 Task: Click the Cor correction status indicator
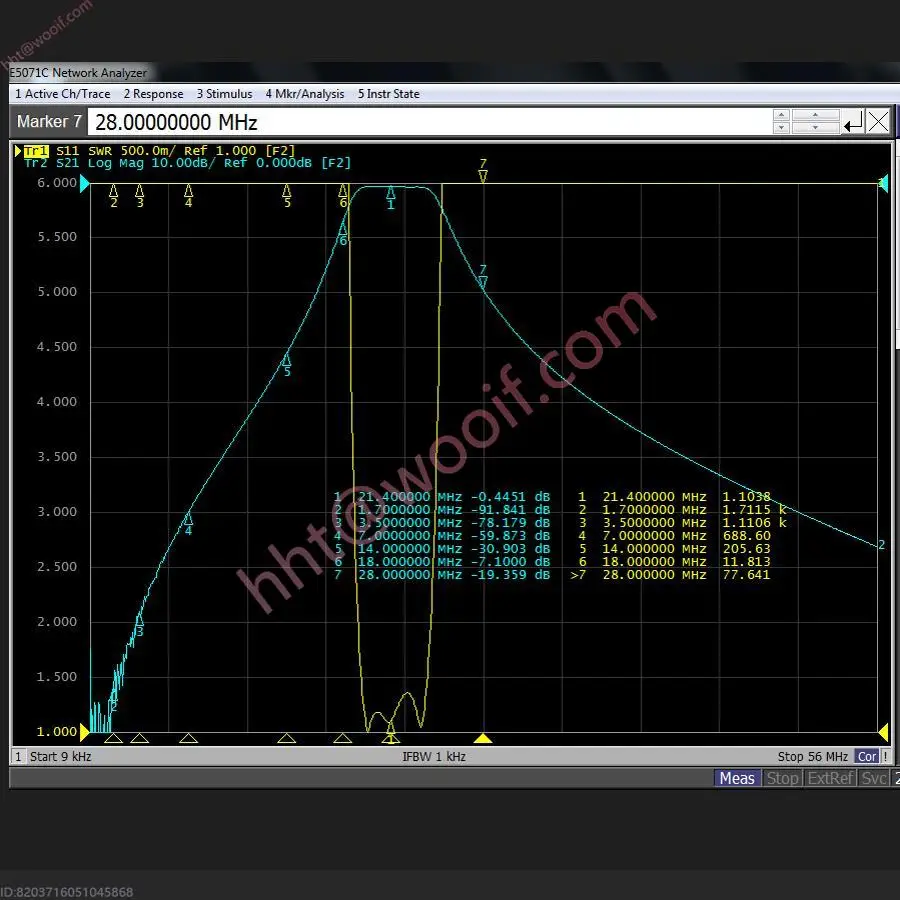tap(867, 756)
